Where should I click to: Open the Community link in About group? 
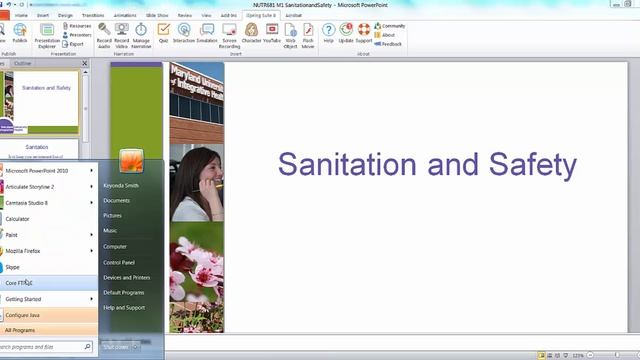tap(390, 26)
